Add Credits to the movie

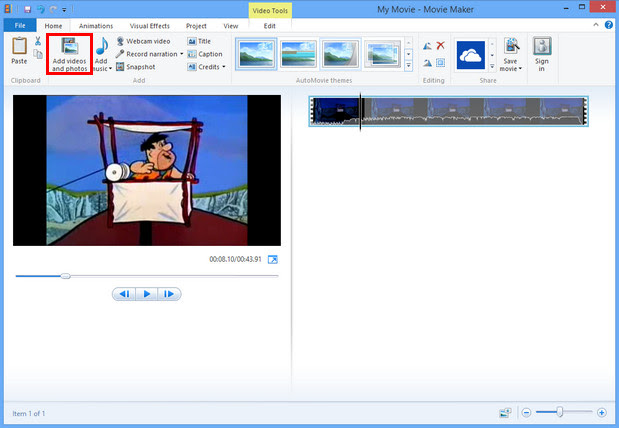[204, 67]
